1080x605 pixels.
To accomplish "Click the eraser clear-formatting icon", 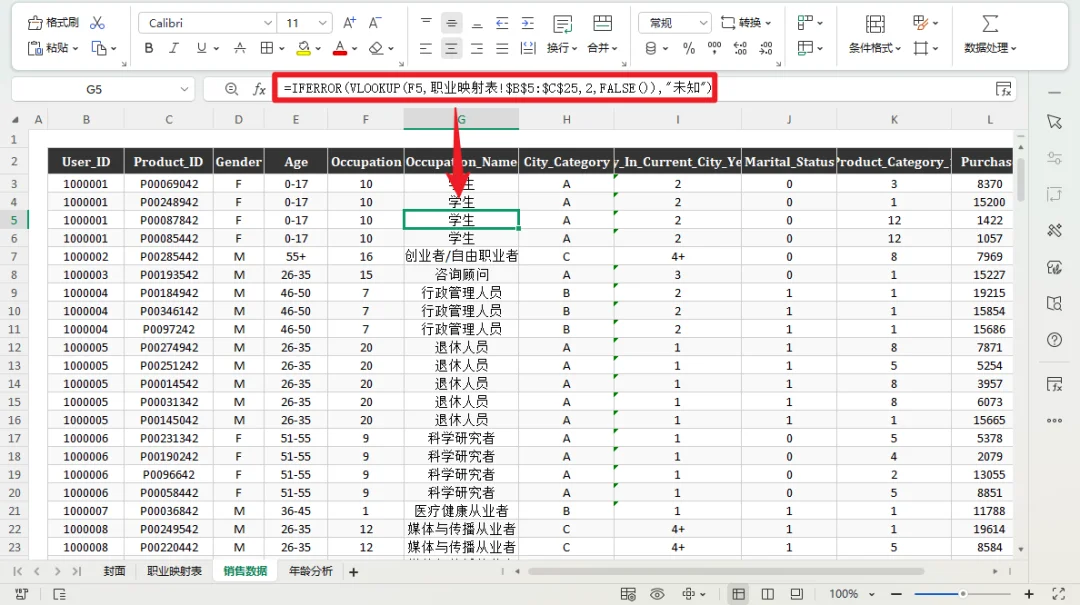I will click(376, 48).
